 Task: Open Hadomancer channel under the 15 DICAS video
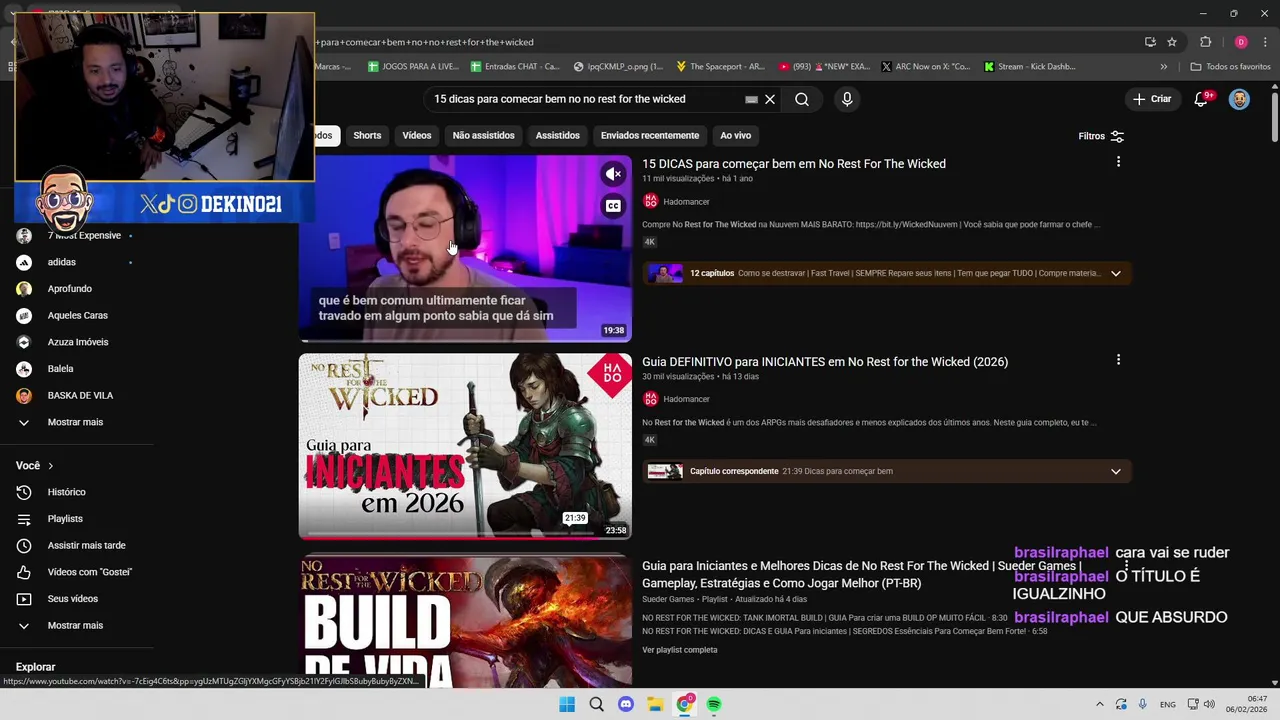(x=686, y=201)
